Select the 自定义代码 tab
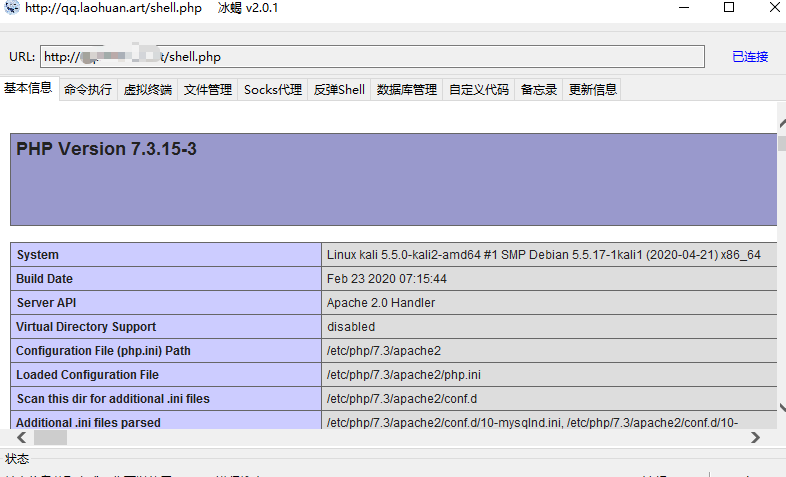The image size is (786, 477). click(479, 90)
